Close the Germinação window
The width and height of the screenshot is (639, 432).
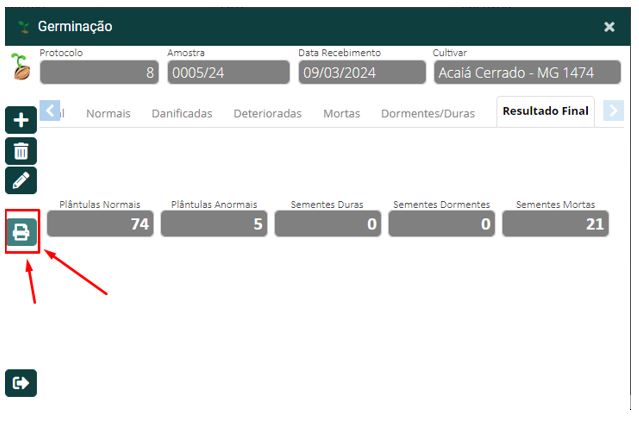click(609, 27)
